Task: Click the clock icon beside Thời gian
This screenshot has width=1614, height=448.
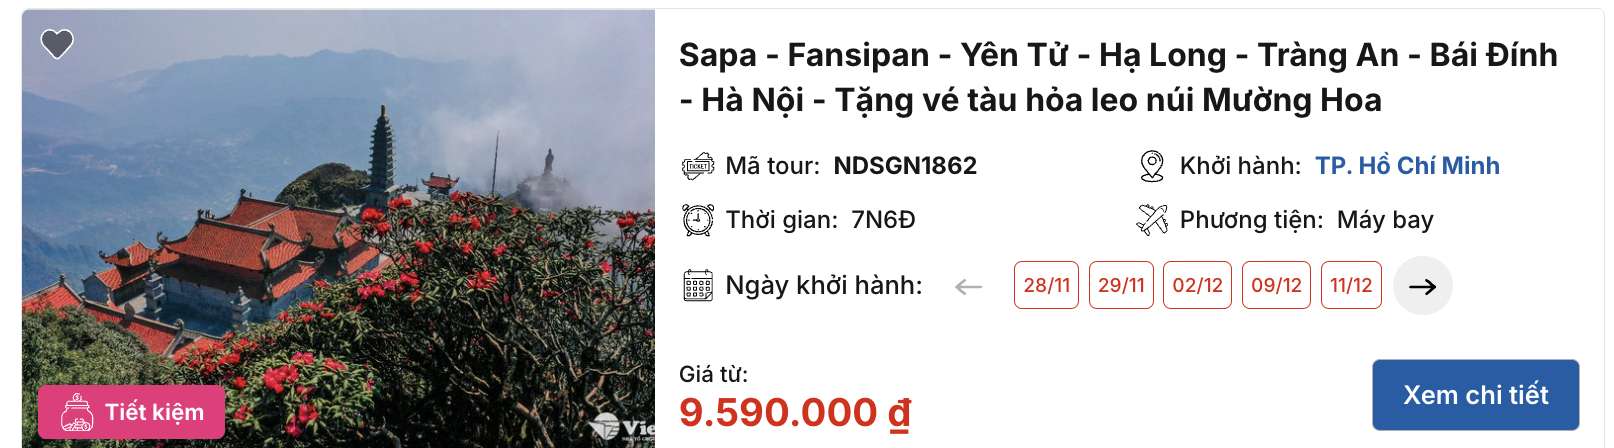Action: 698,220
